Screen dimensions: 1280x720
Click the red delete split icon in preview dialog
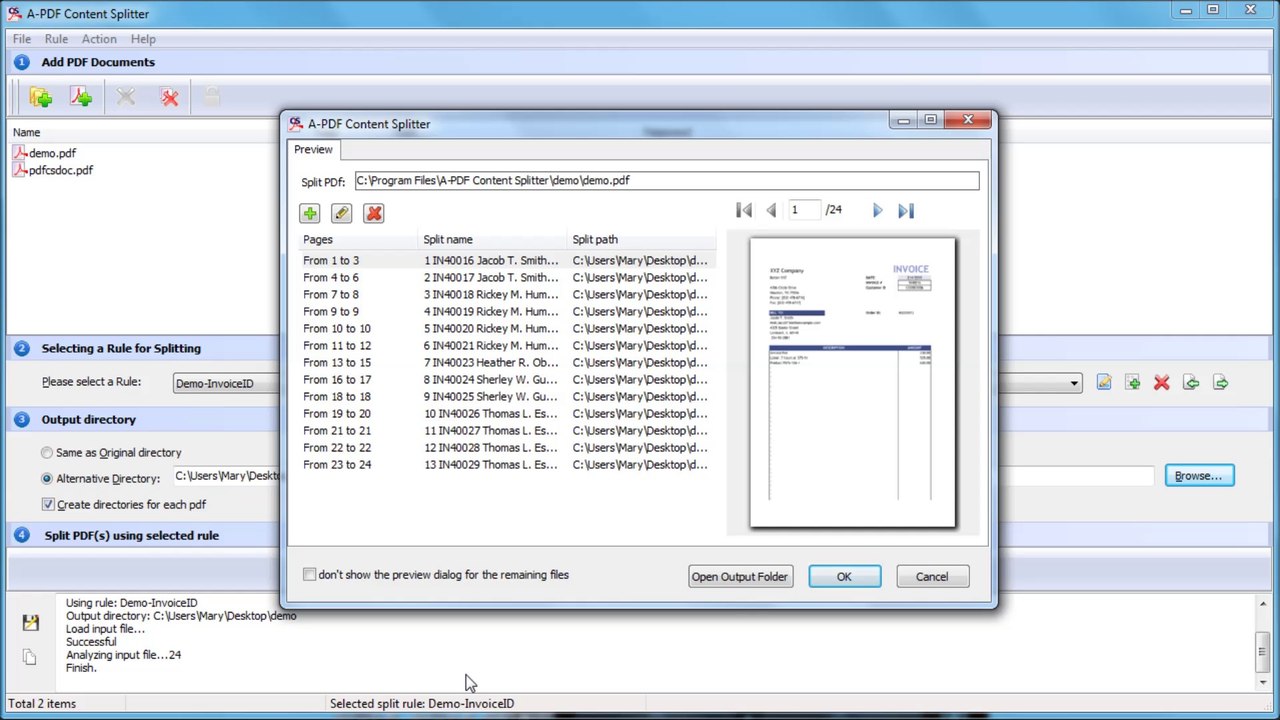(374, 213)
